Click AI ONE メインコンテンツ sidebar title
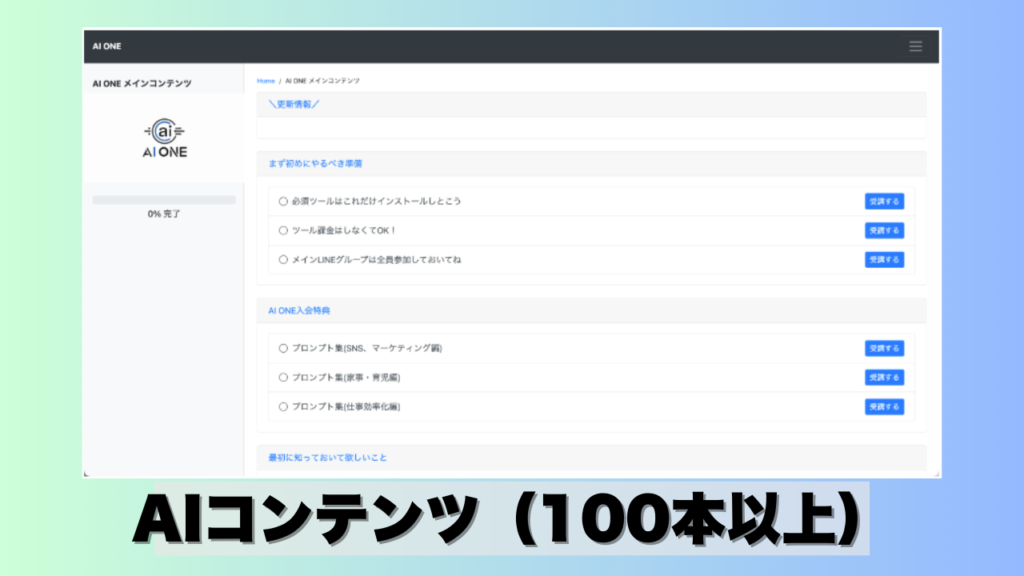 (142, 84)
